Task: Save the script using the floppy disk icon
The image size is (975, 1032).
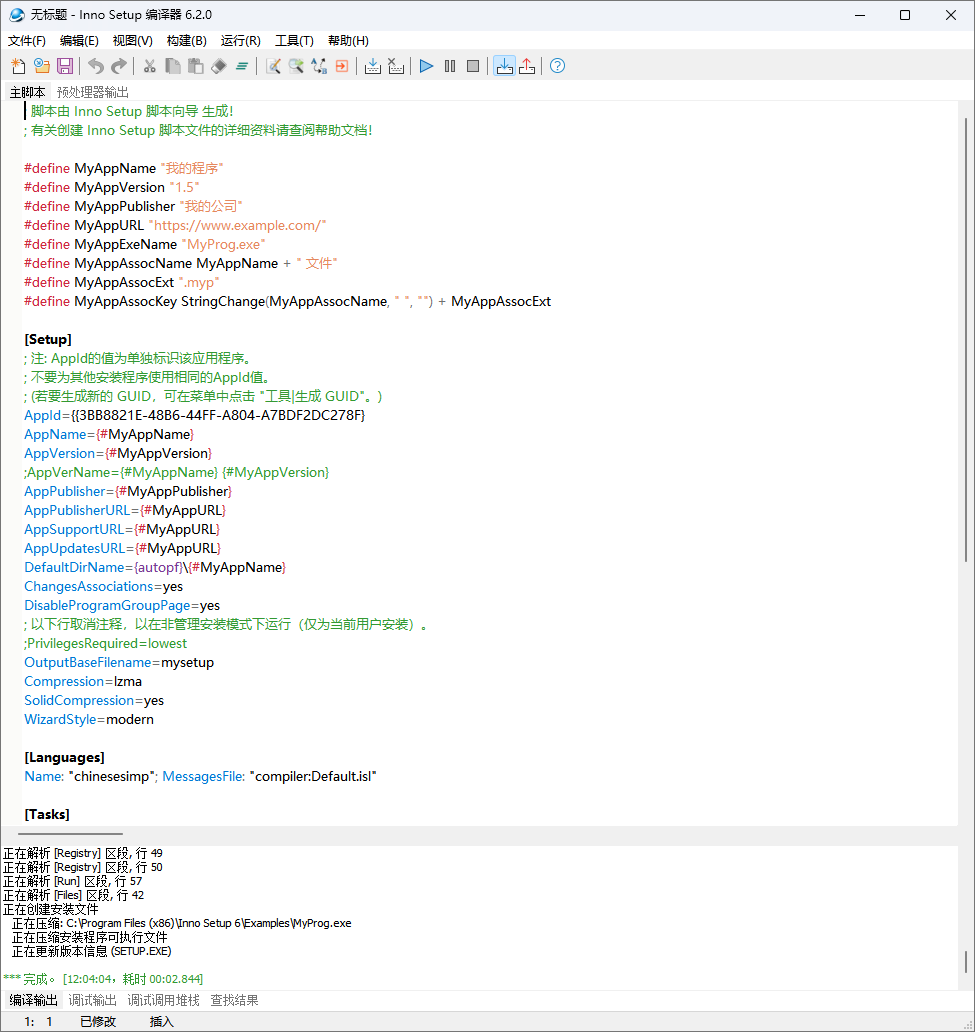Action: click(x=65, y=66)
